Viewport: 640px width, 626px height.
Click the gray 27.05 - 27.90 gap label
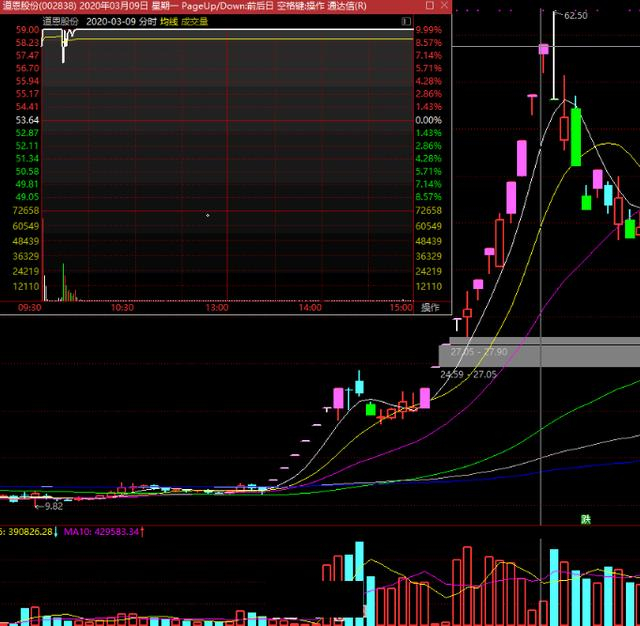[479, 352]
